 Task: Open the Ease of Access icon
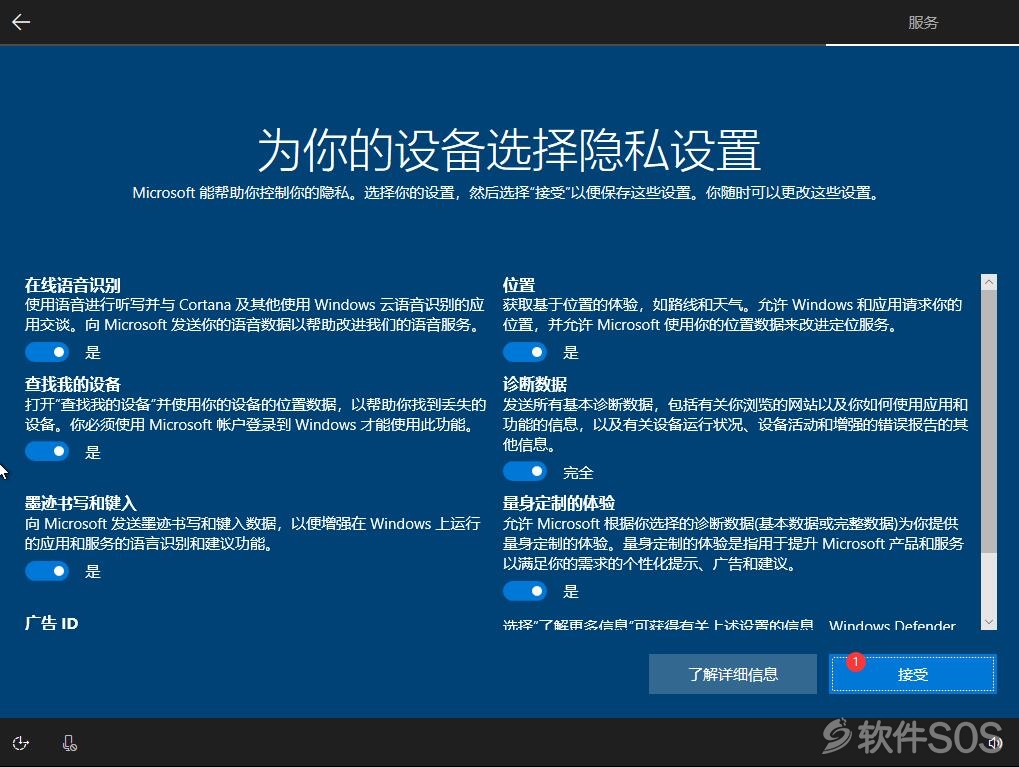21,743
